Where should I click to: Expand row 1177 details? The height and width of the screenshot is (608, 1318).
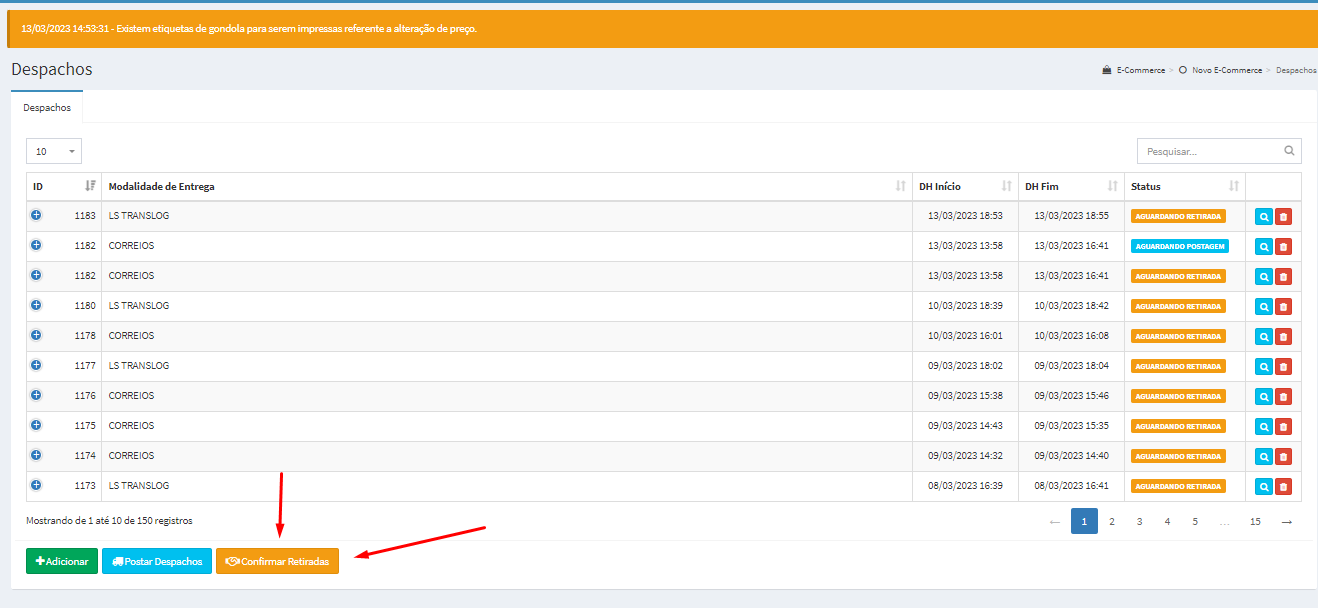click(36, 365)
